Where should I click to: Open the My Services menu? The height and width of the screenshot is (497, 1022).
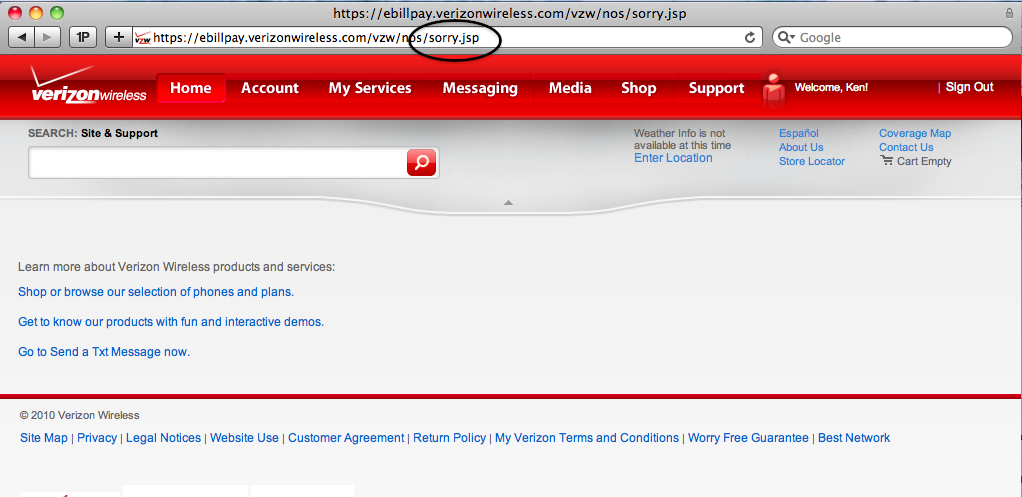(x=370, y=88)
